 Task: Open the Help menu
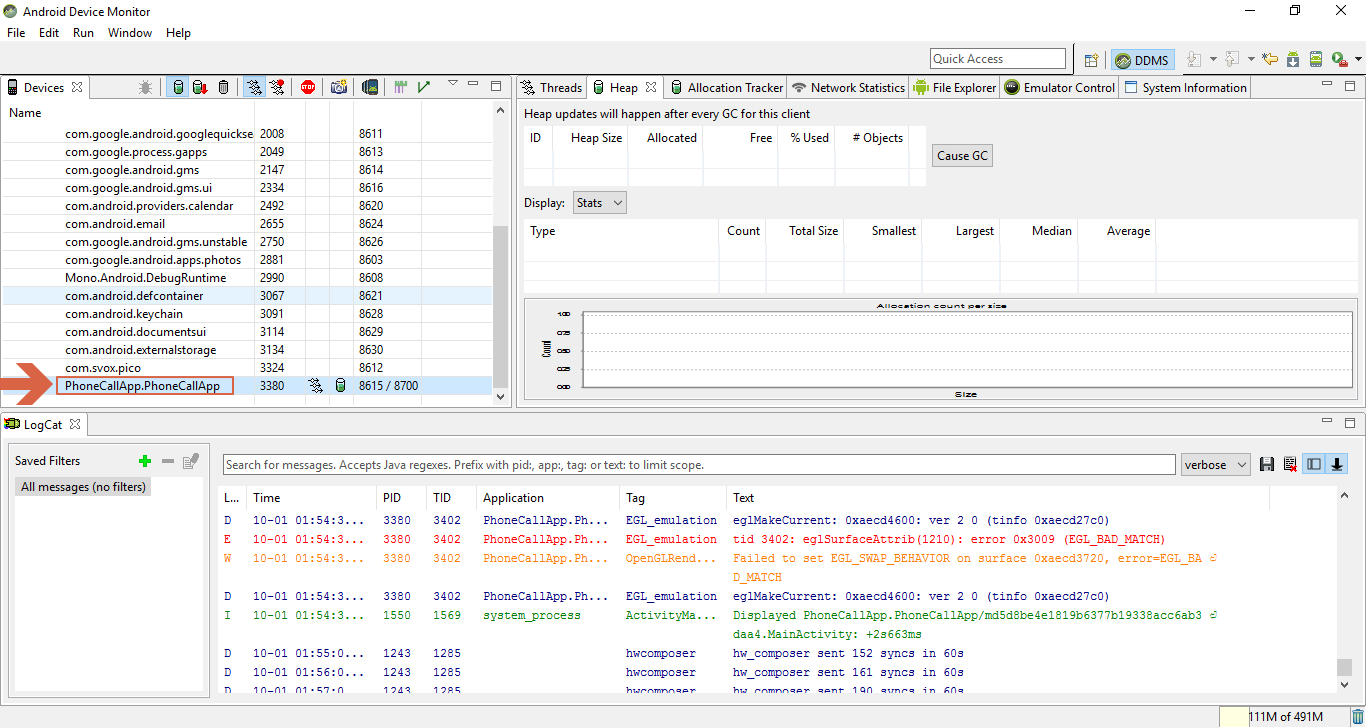pos(178,33)
